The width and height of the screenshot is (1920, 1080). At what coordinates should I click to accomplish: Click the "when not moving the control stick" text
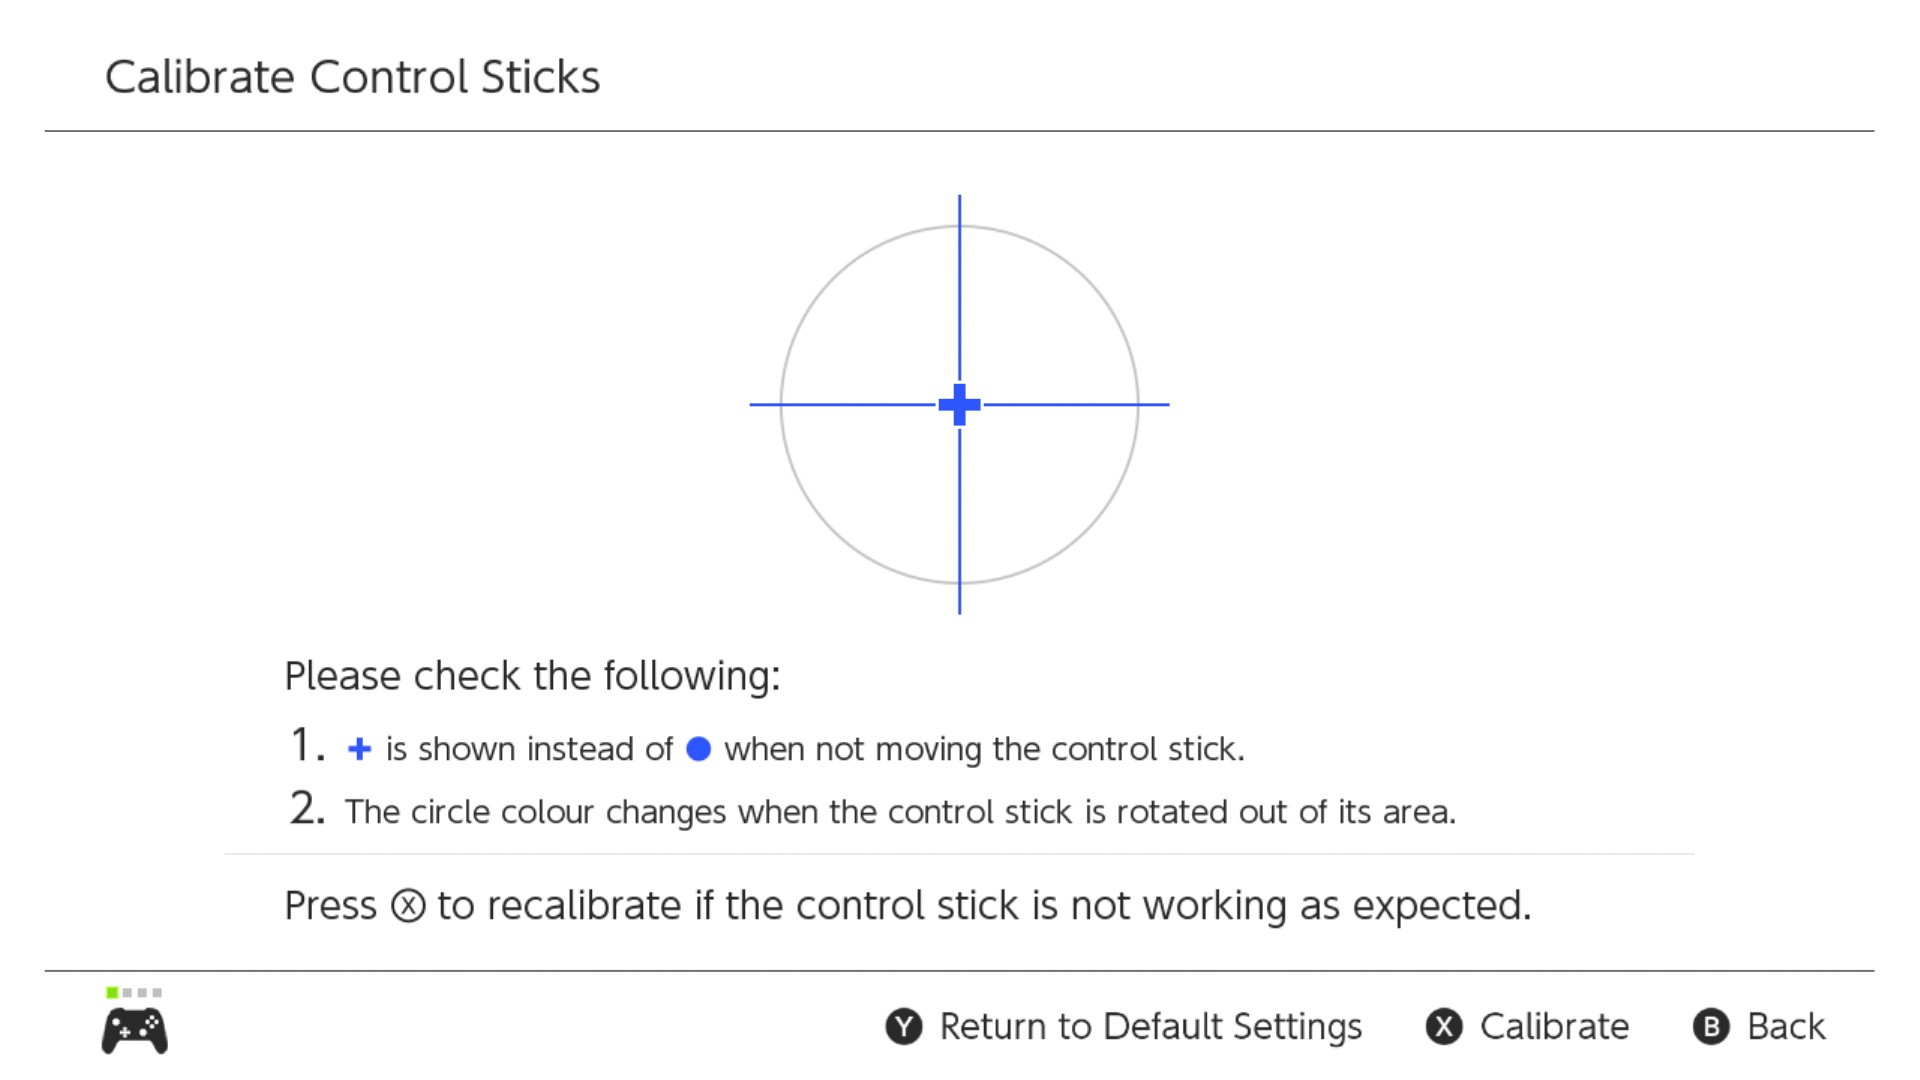[984, 749]
